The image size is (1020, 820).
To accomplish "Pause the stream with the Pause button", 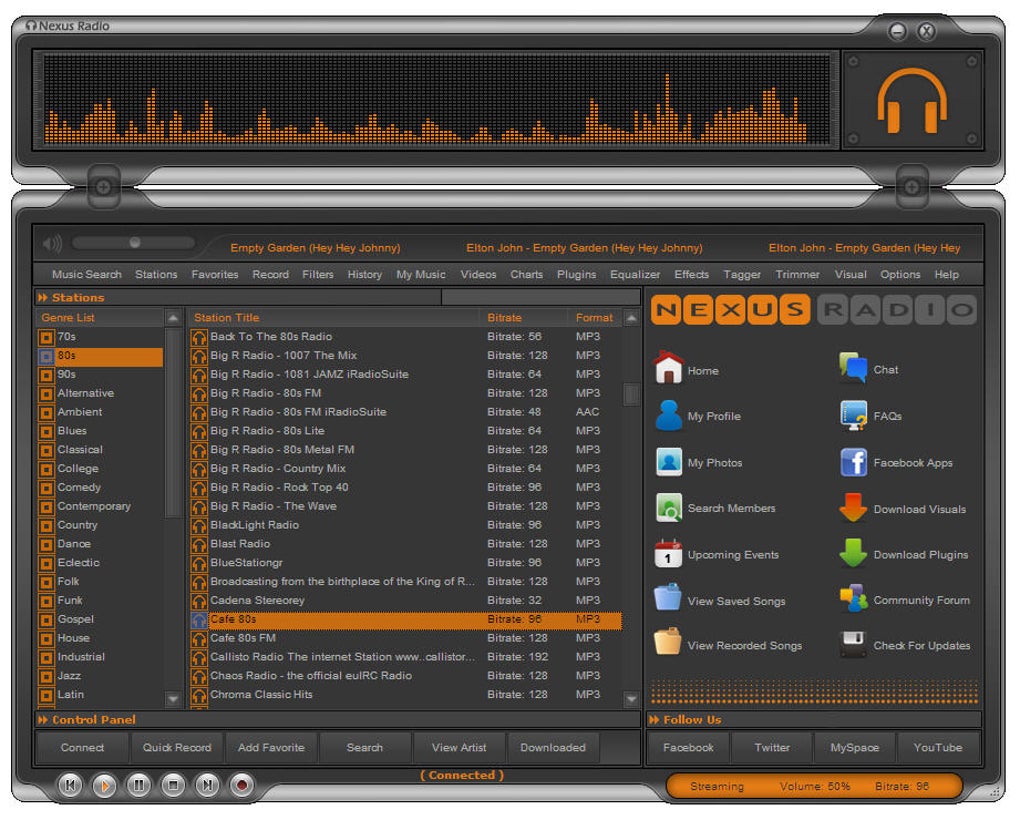I will coord(139,785).
